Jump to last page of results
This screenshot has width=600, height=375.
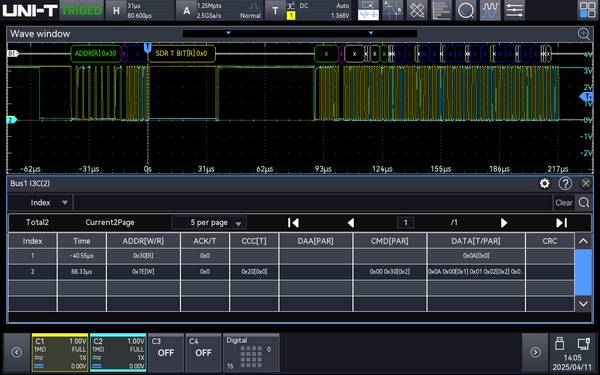coord(561,223)
